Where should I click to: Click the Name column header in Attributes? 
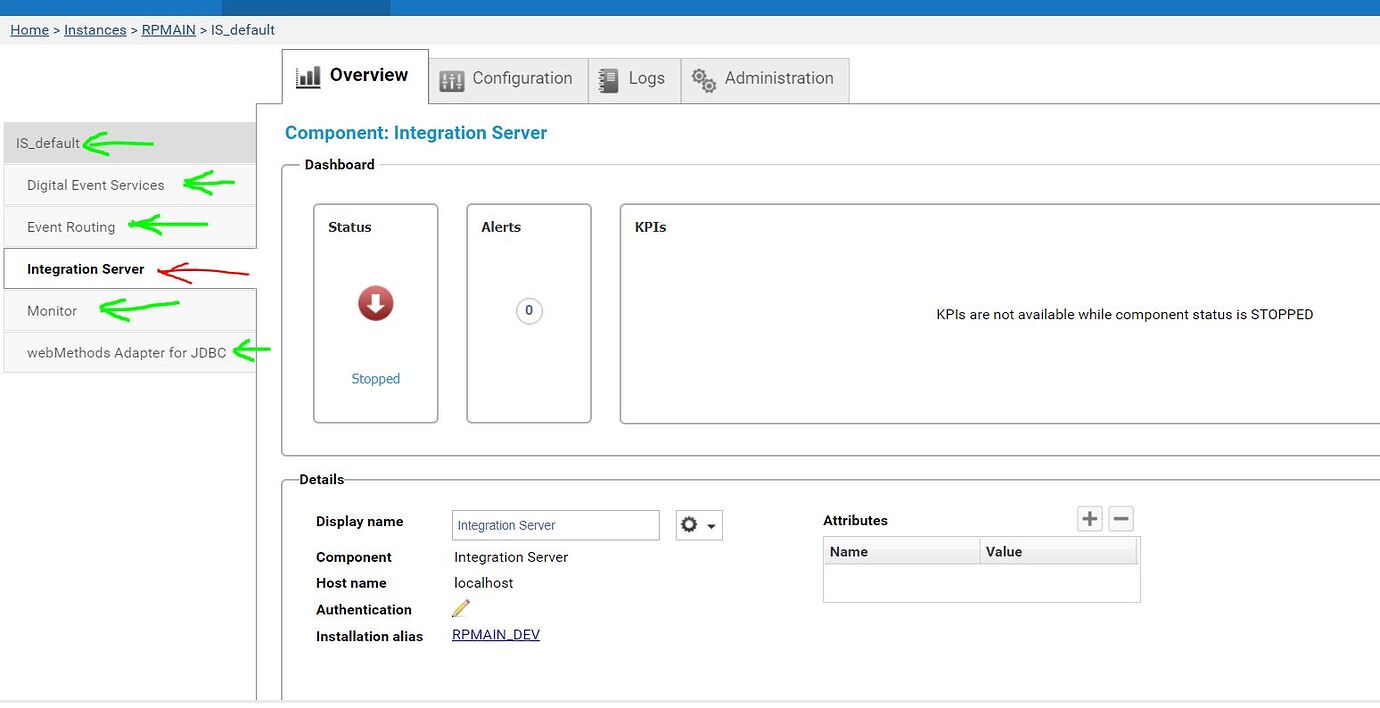click(x=902, y=551)
